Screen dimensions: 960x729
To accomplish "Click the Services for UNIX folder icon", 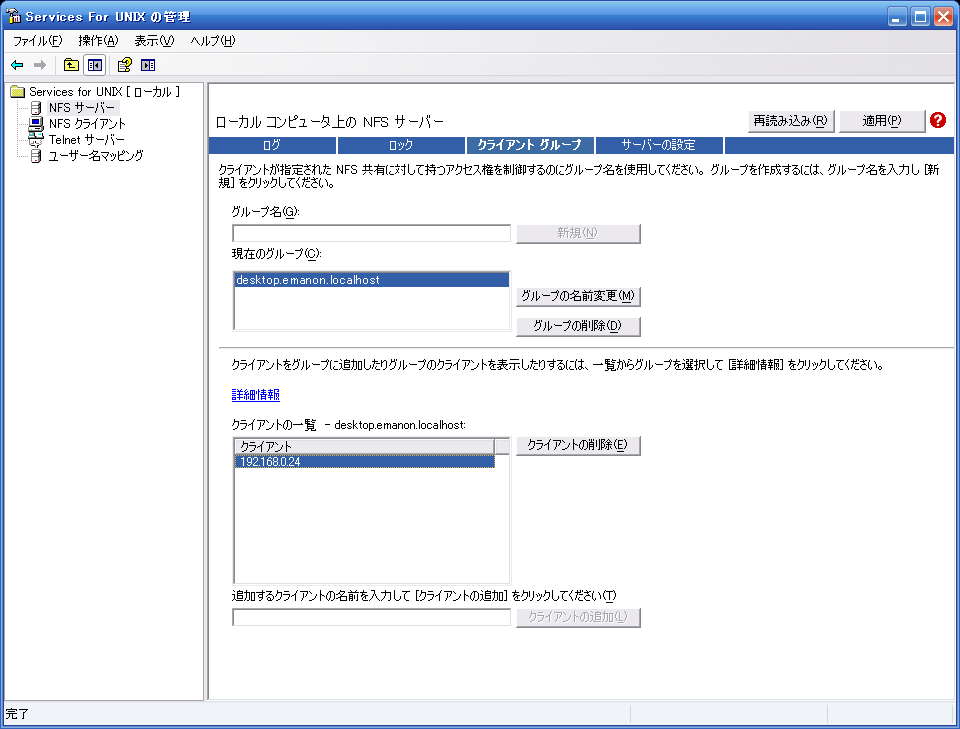I will pos(18,92).
